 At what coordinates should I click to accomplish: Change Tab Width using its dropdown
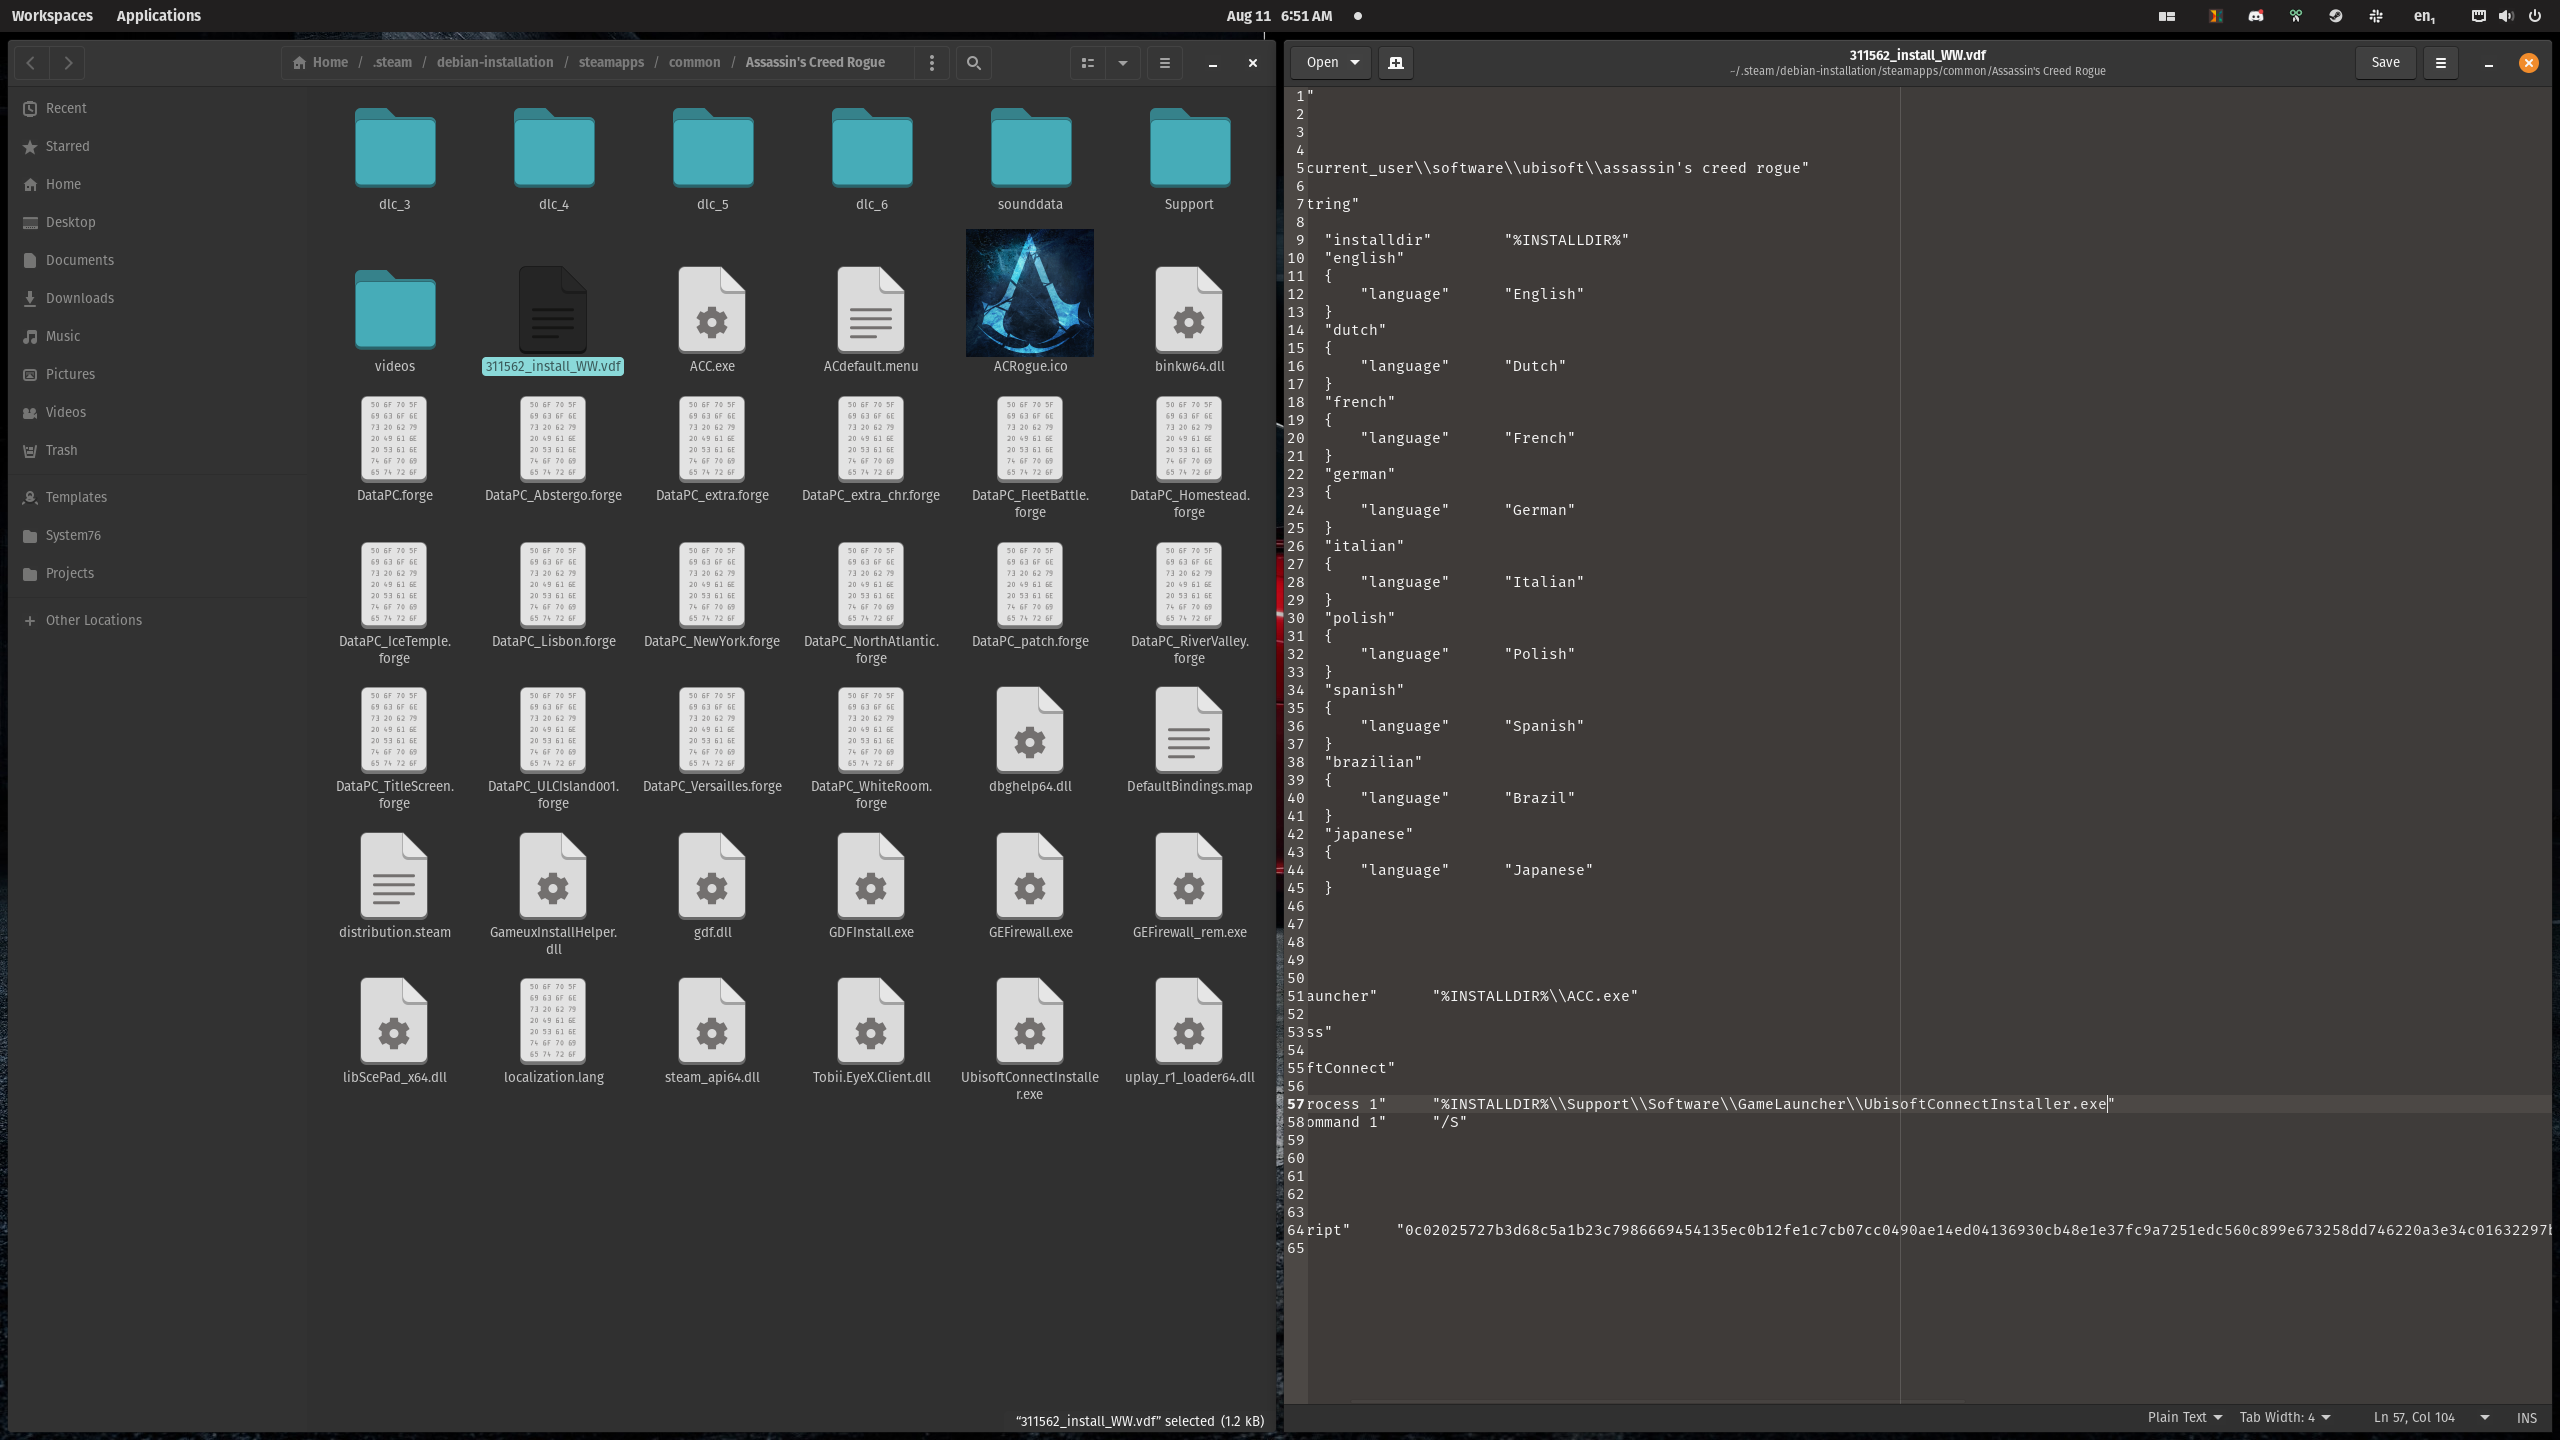click(2283, 1417)
